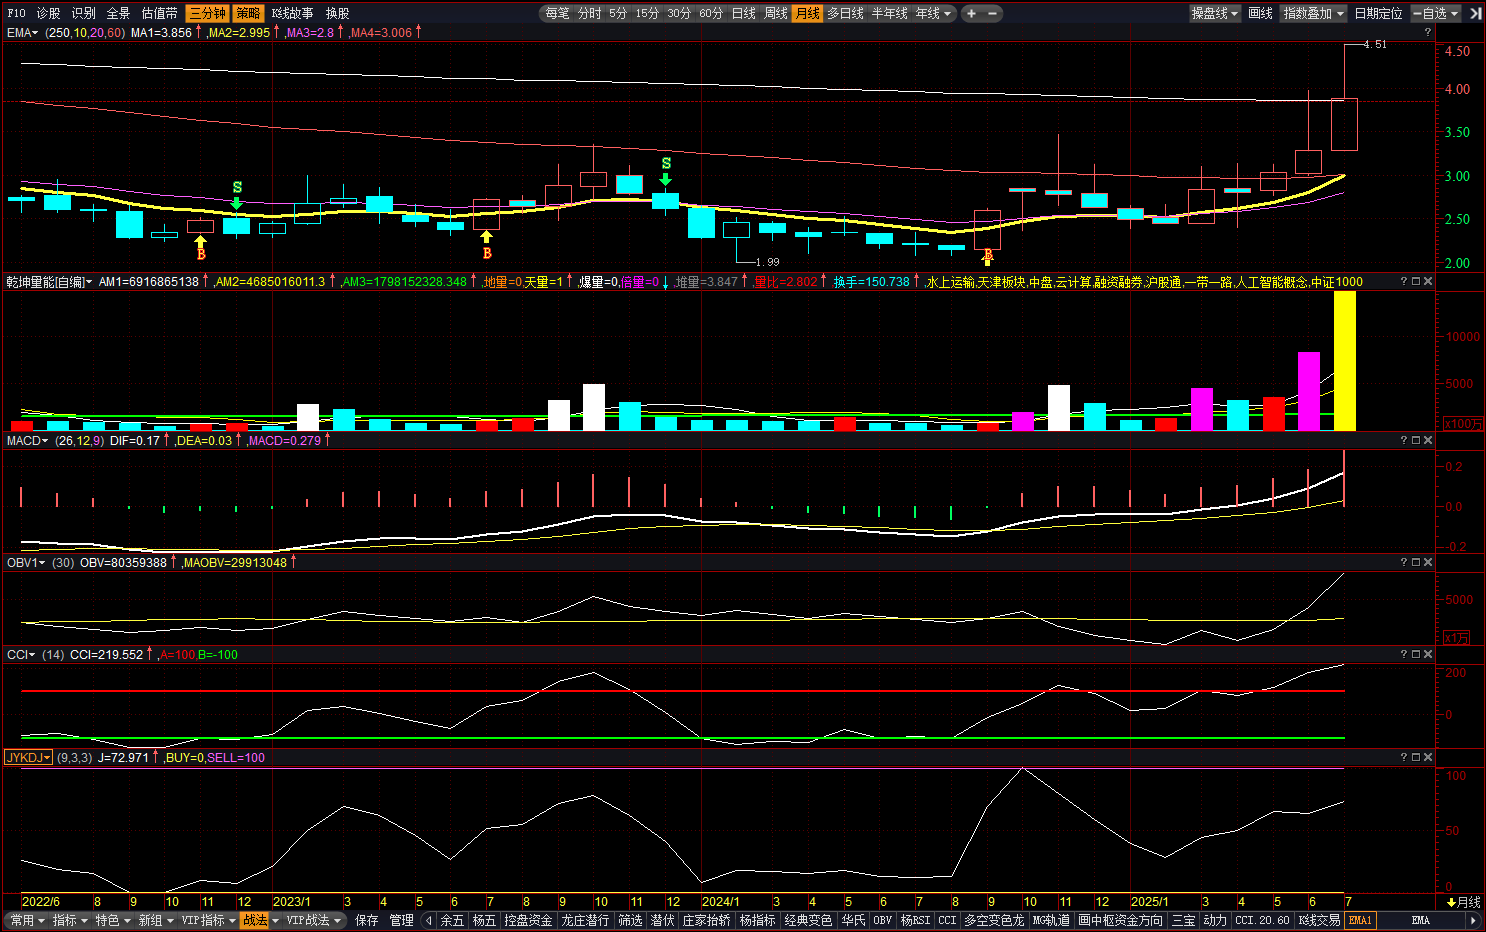Open the MACD indicator selector dropdown
1486x932 pixels.
coord(27,440)
